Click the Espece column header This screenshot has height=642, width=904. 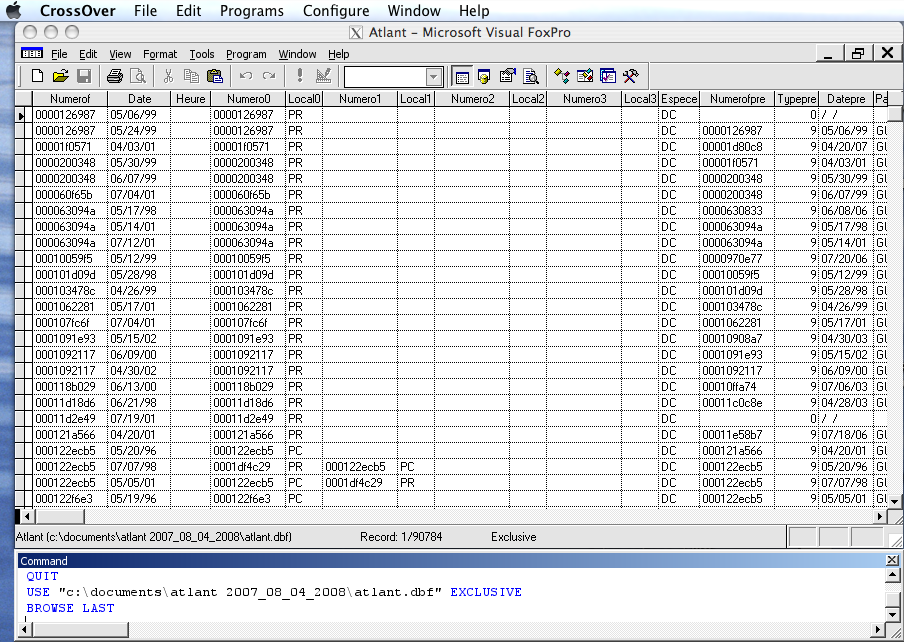tap(679, 99)
